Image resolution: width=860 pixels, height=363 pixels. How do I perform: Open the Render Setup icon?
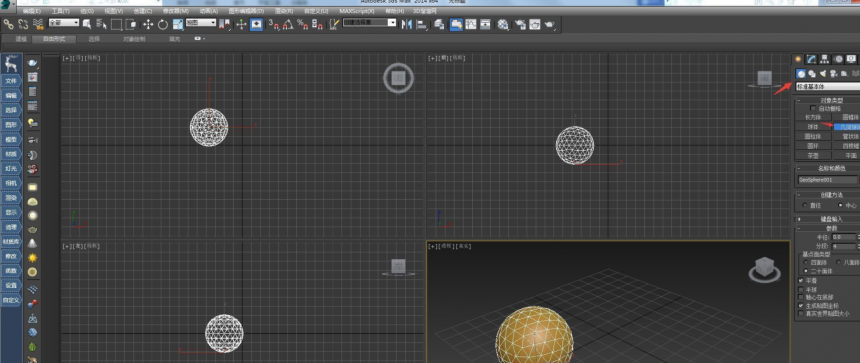pyautogui.click(x=520, y=24)
